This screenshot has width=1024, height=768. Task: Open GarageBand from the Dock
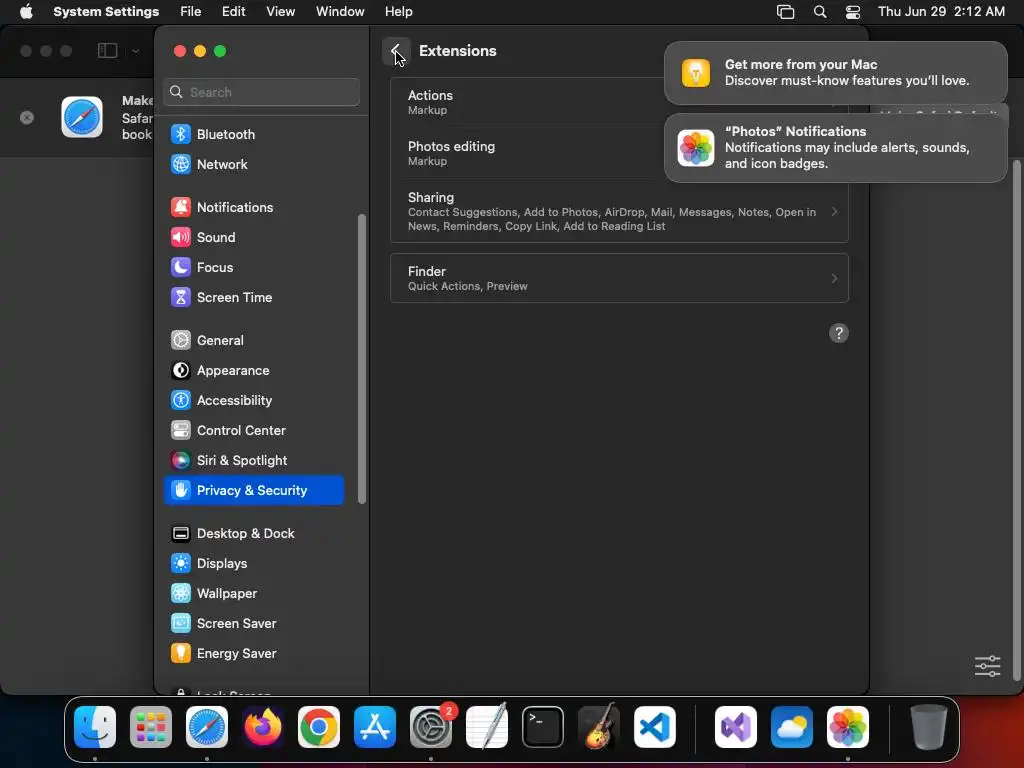(x=599, y=727)
